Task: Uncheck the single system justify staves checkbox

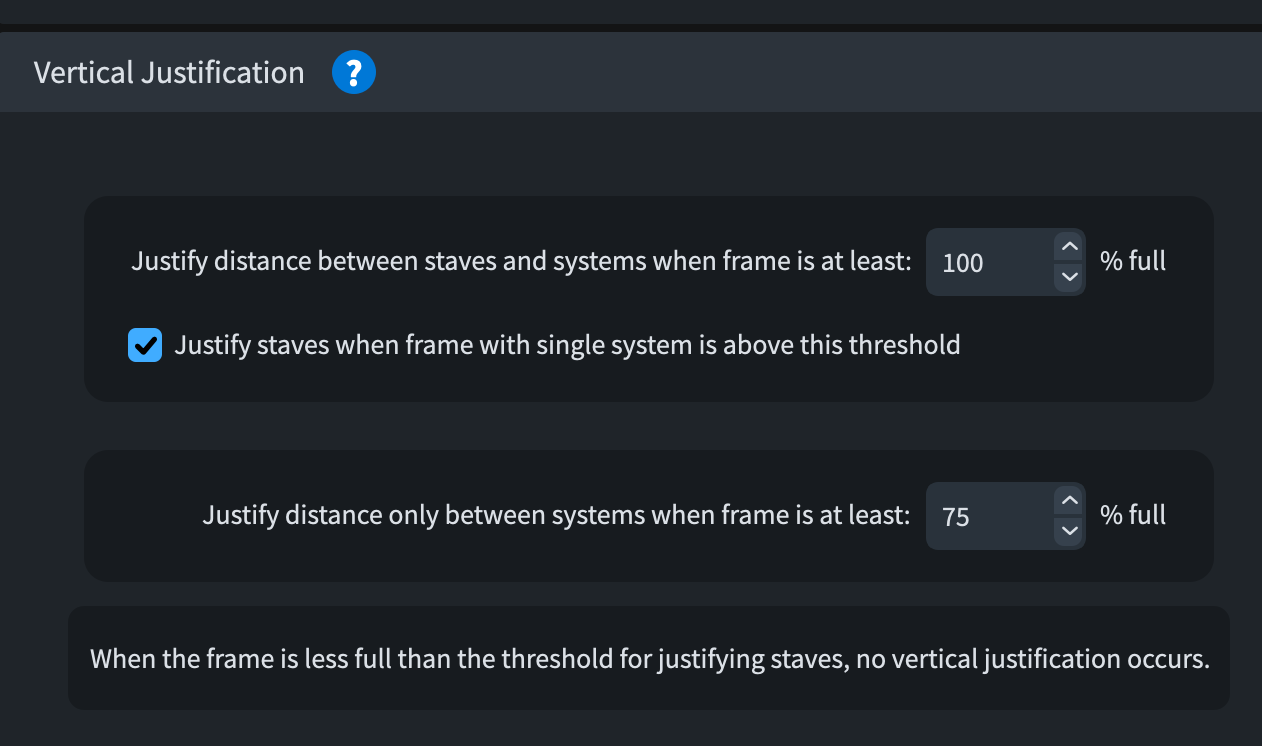Action: pos(145,346)
